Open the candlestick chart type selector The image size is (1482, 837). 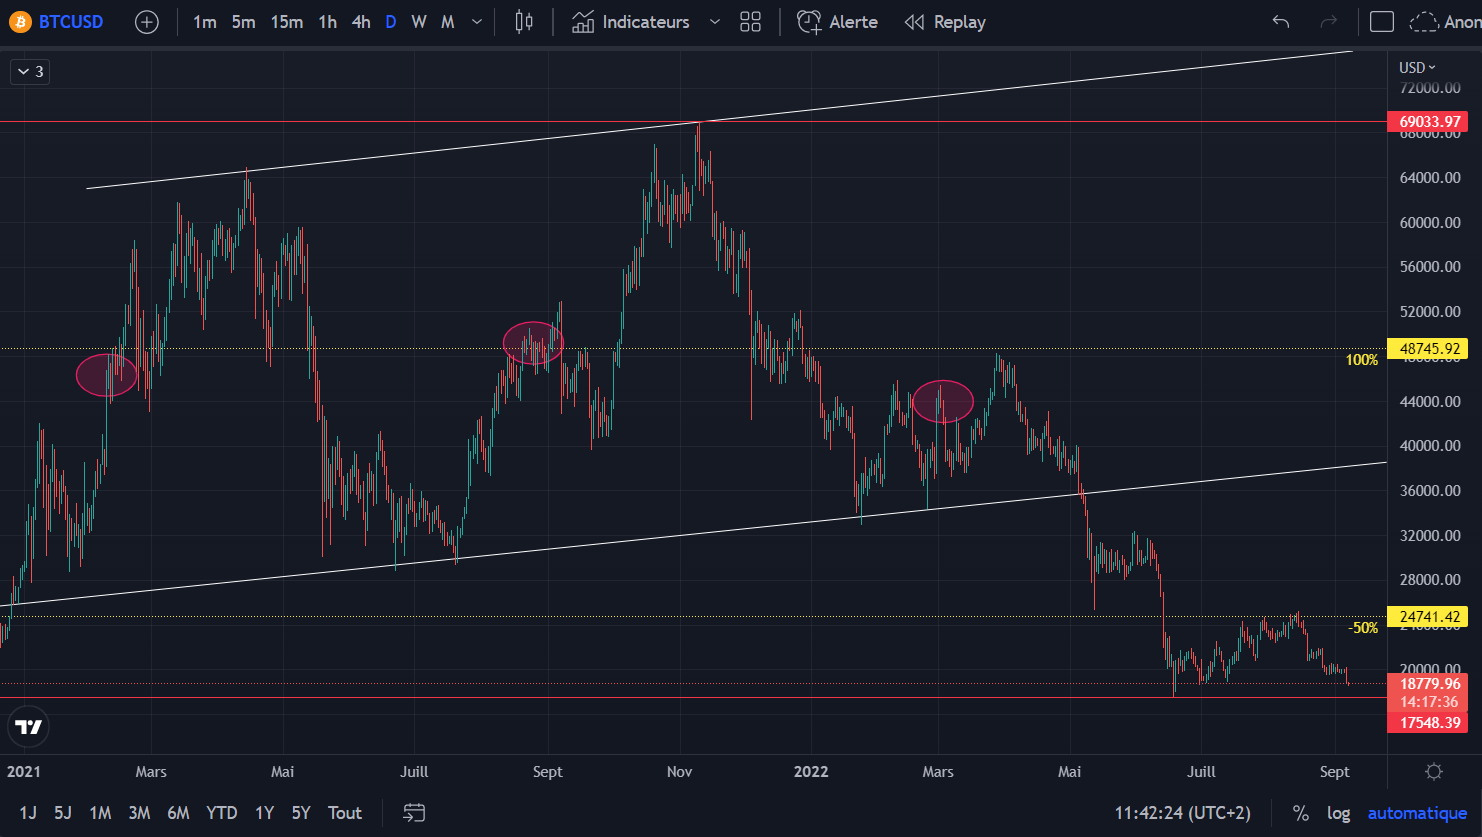tap(524, 22)
